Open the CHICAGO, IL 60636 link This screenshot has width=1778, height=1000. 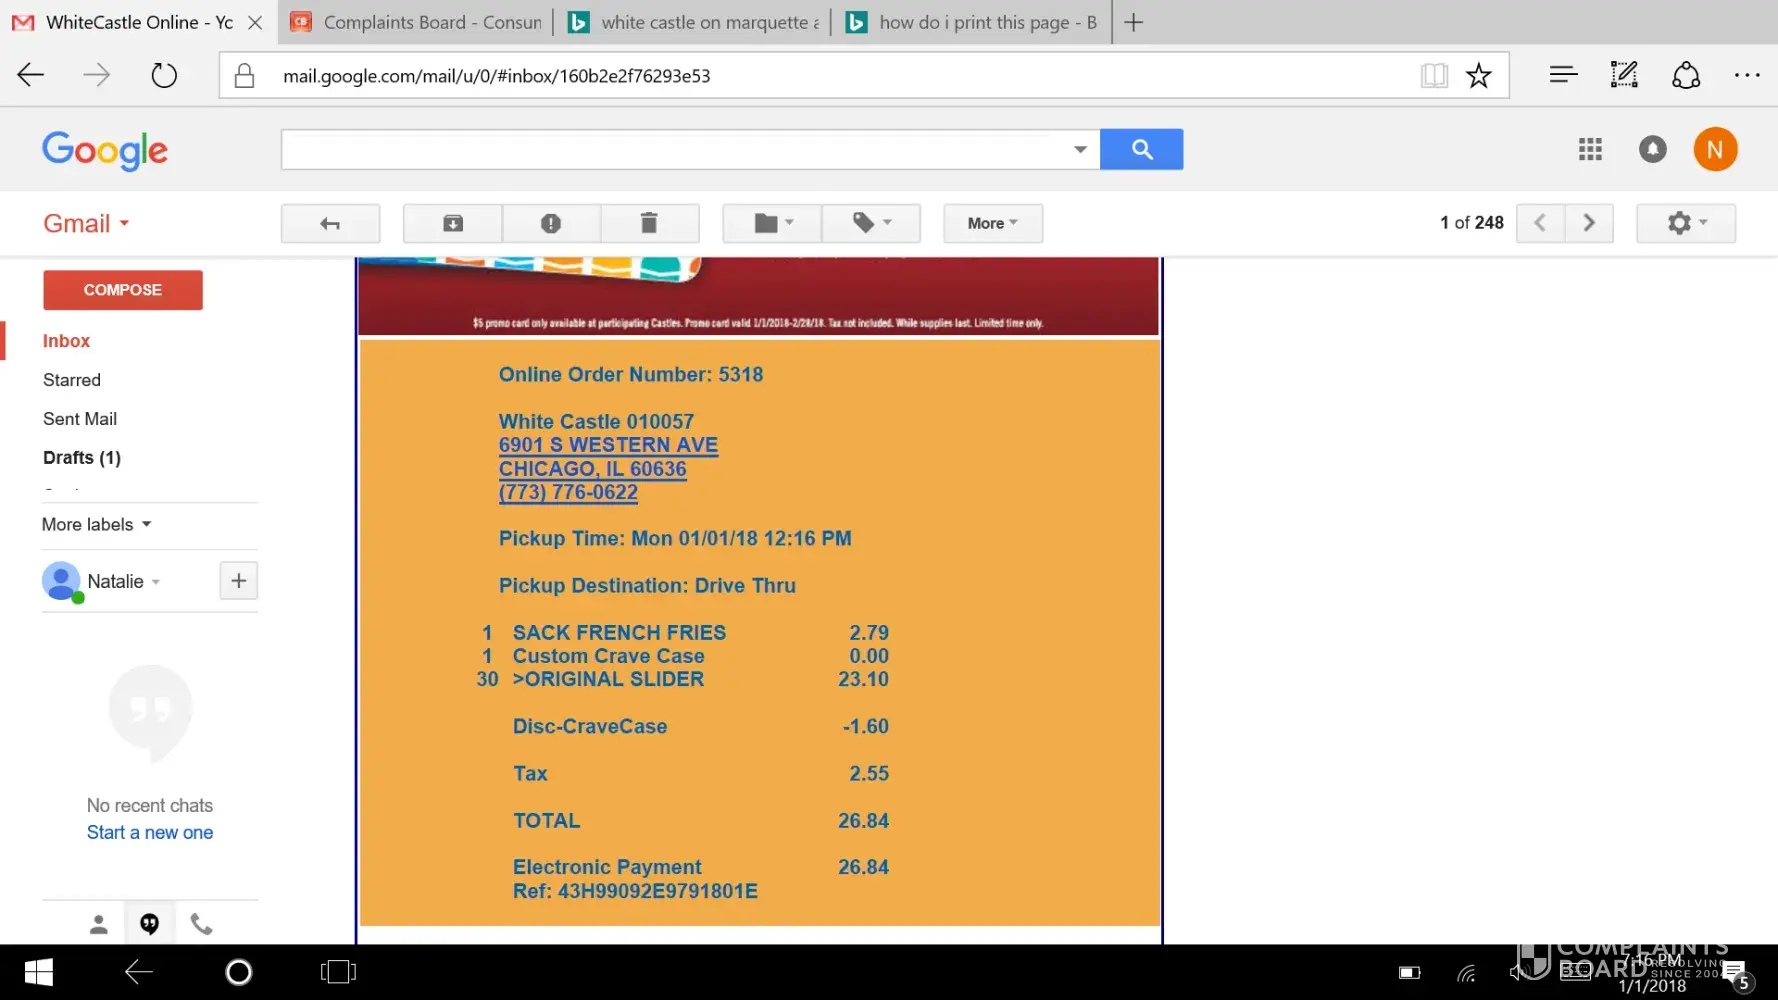(593, 469)
